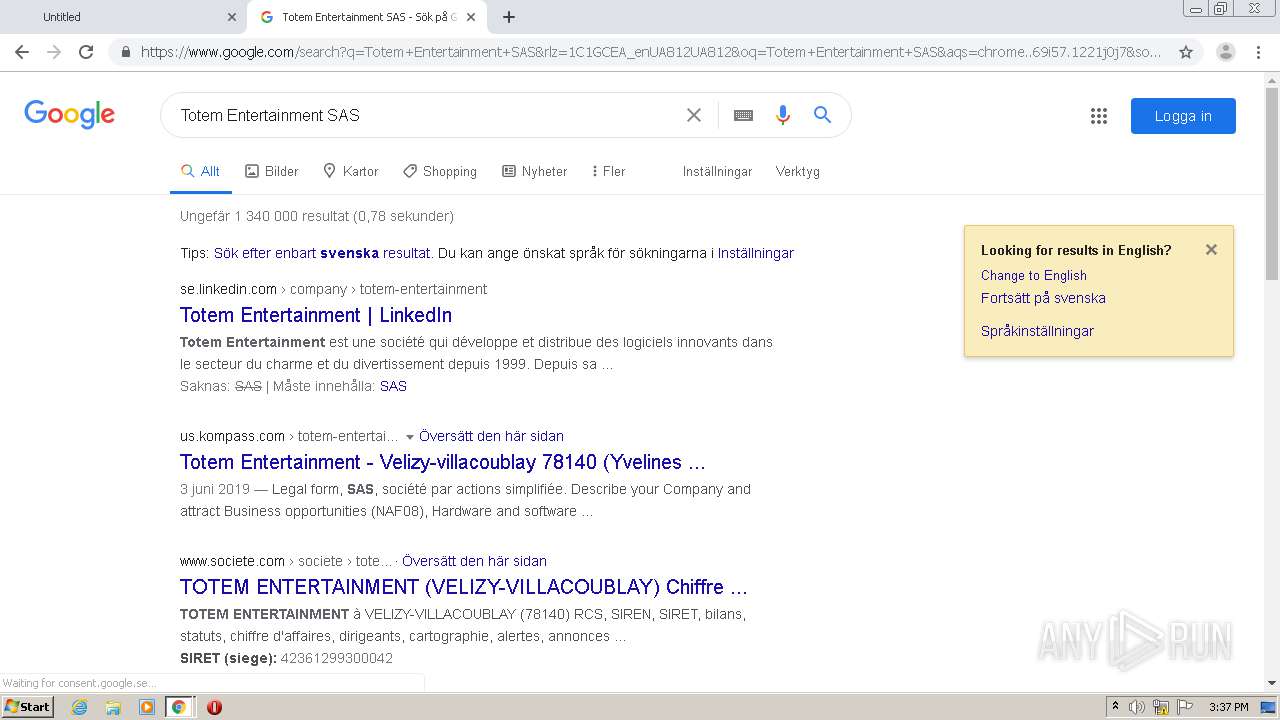
Task: Open the Verktyg search tools
Action: (797, 171)
